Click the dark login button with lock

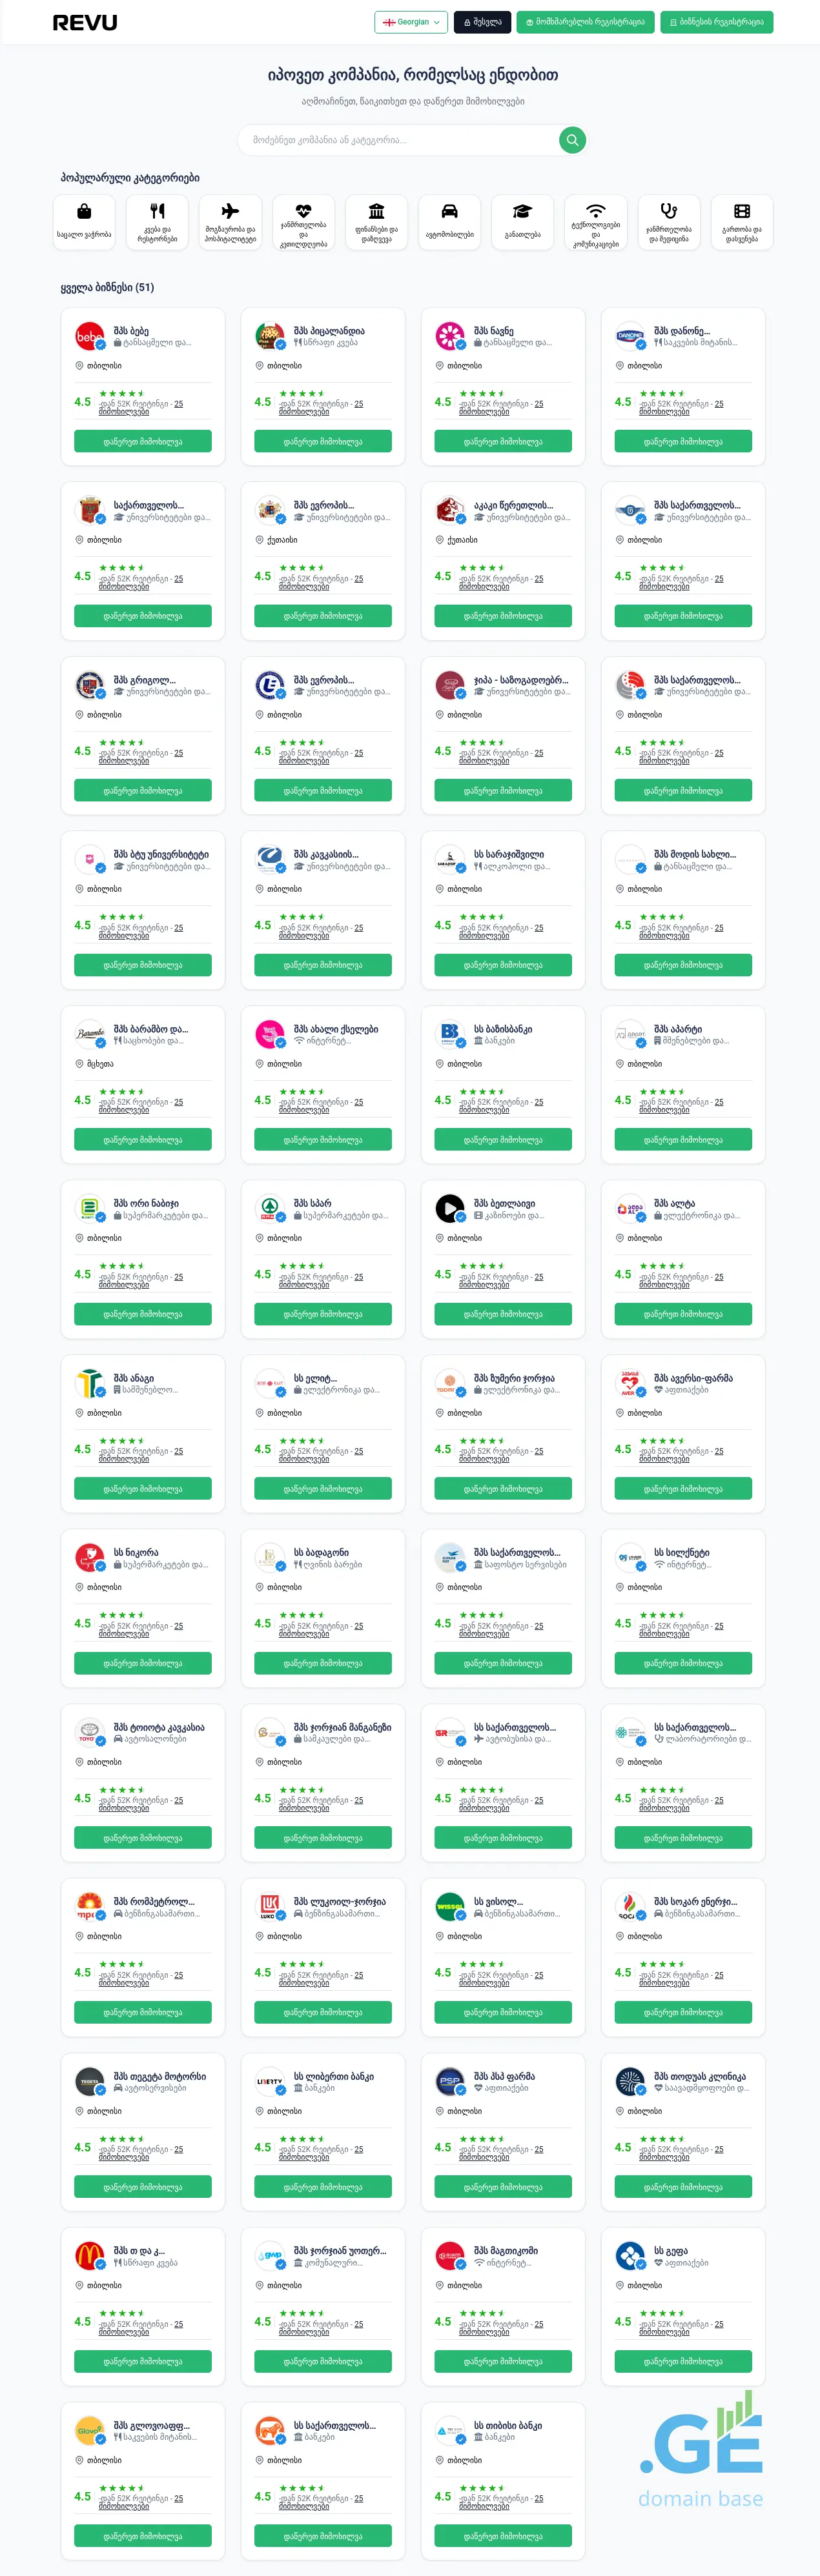point(482,22)
